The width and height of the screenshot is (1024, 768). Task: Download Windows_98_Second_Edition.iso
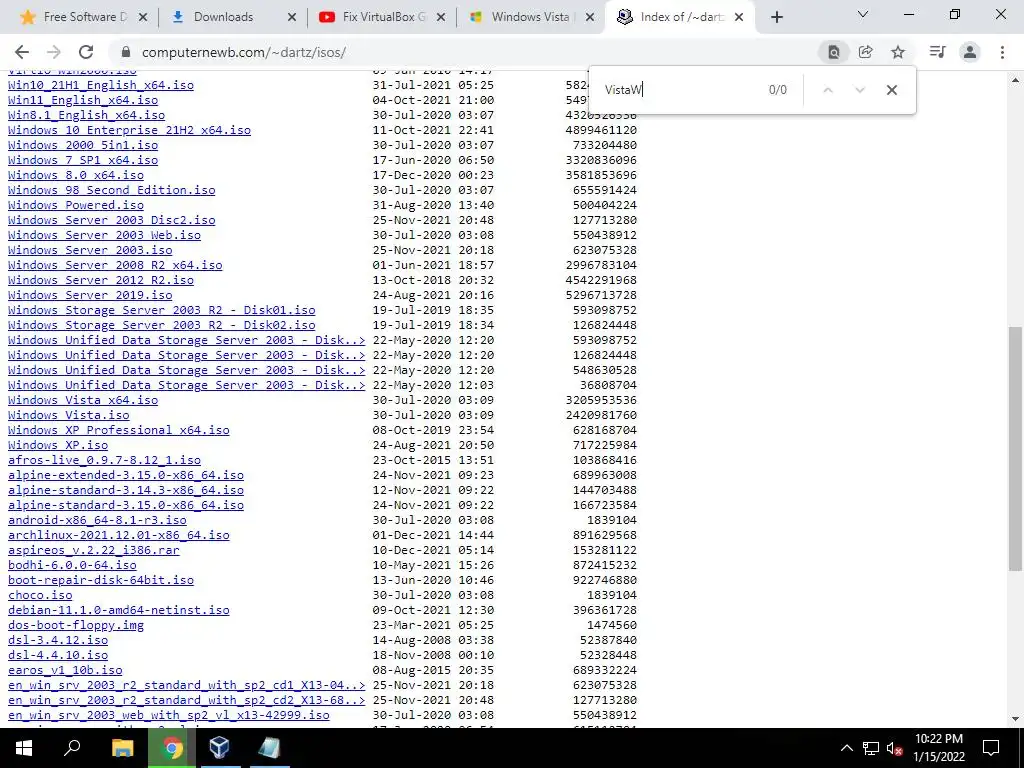tap(112, 190)
